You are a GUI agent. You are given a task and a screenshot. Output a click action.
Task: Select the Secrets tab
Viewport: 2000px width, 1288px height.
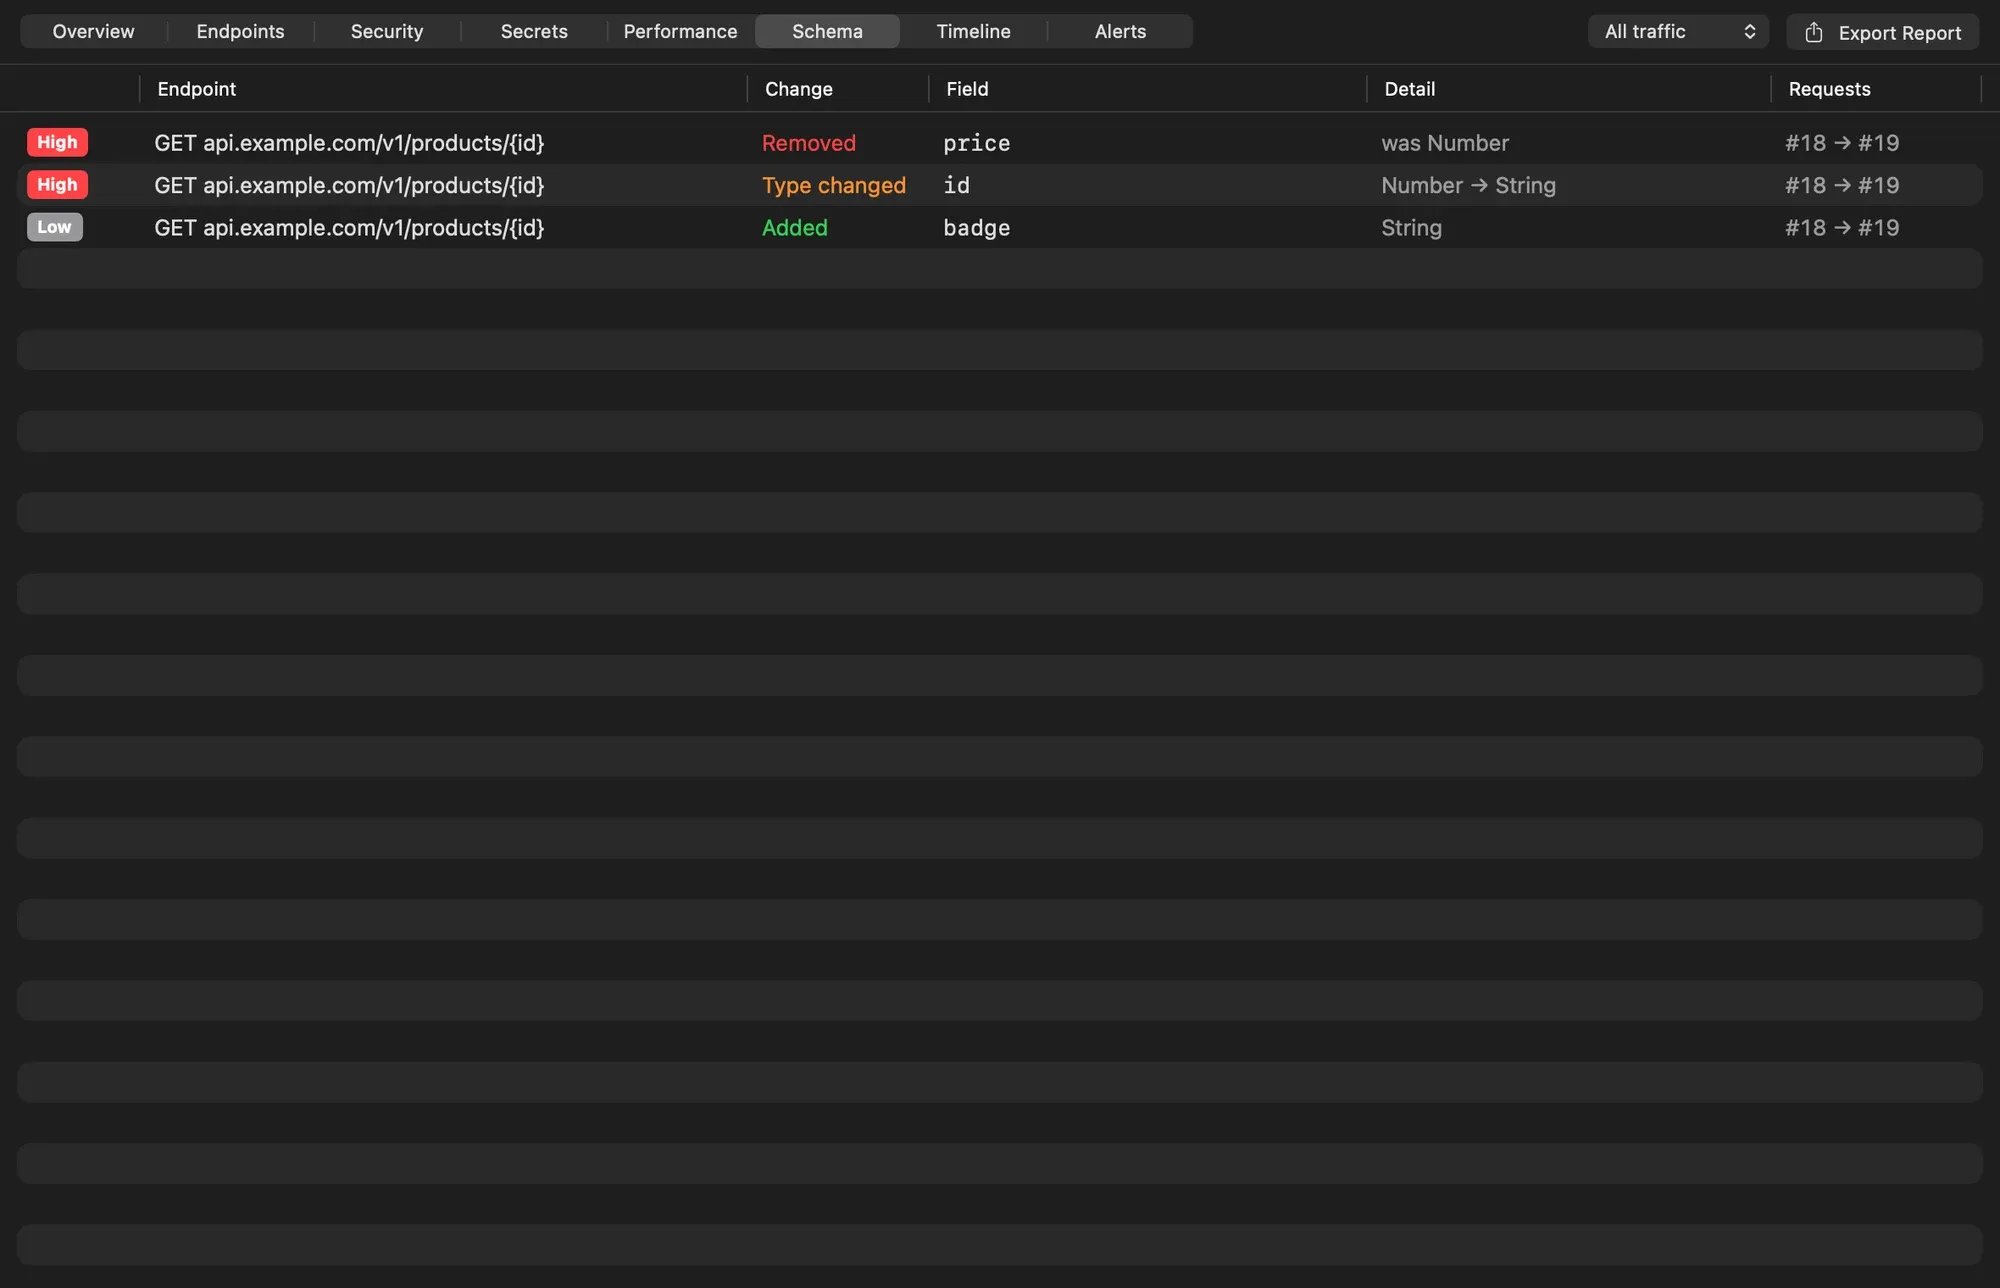point(534,31)
